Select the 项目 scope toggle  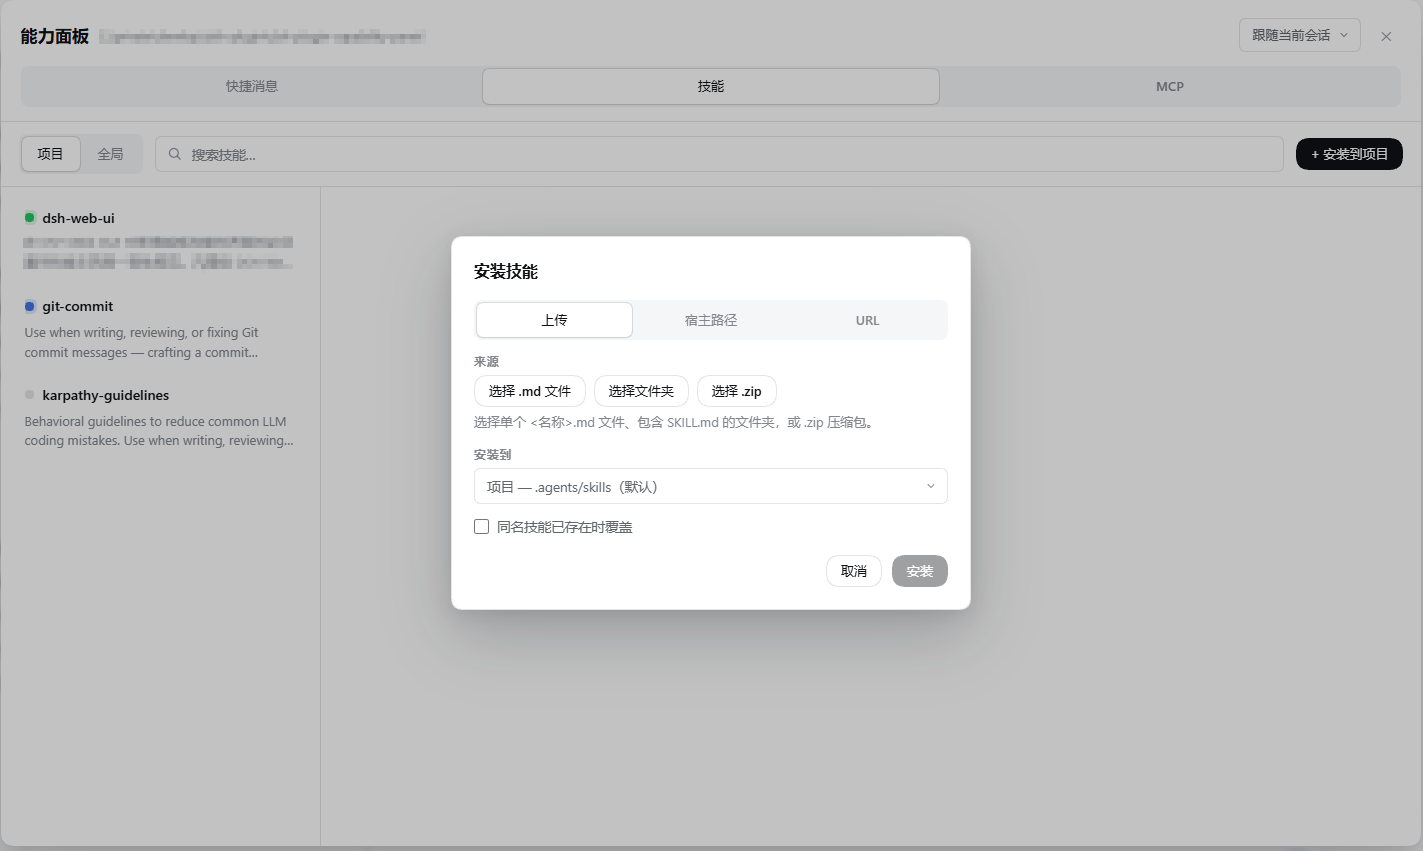pyautogui.click(x=50, y=154)
